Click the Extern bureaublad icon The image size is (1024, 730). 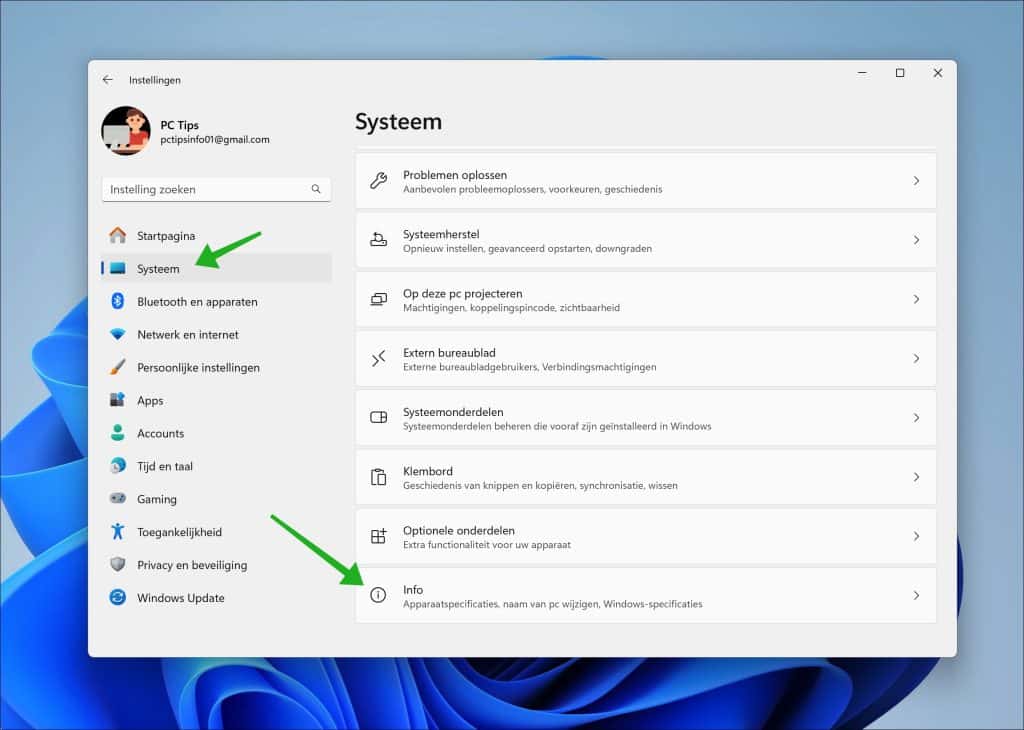[x=379, y=358]
